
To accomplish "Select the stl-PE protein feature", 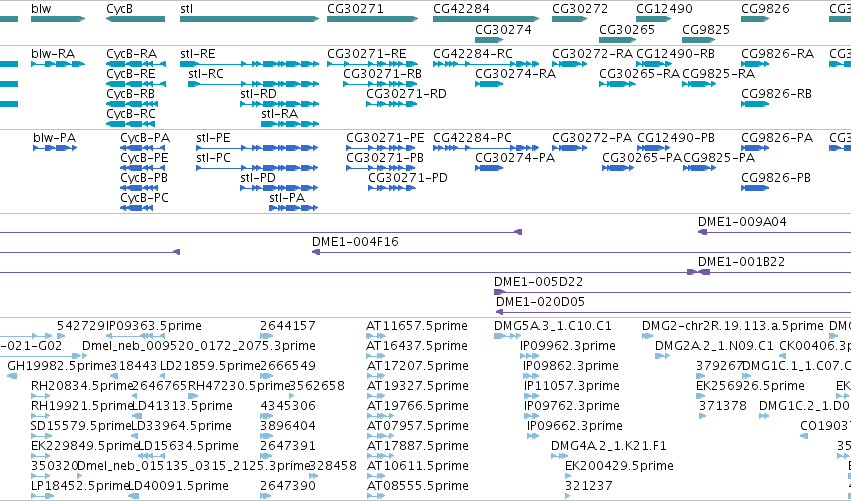I will pyautogui.click(x=257, y=148).
